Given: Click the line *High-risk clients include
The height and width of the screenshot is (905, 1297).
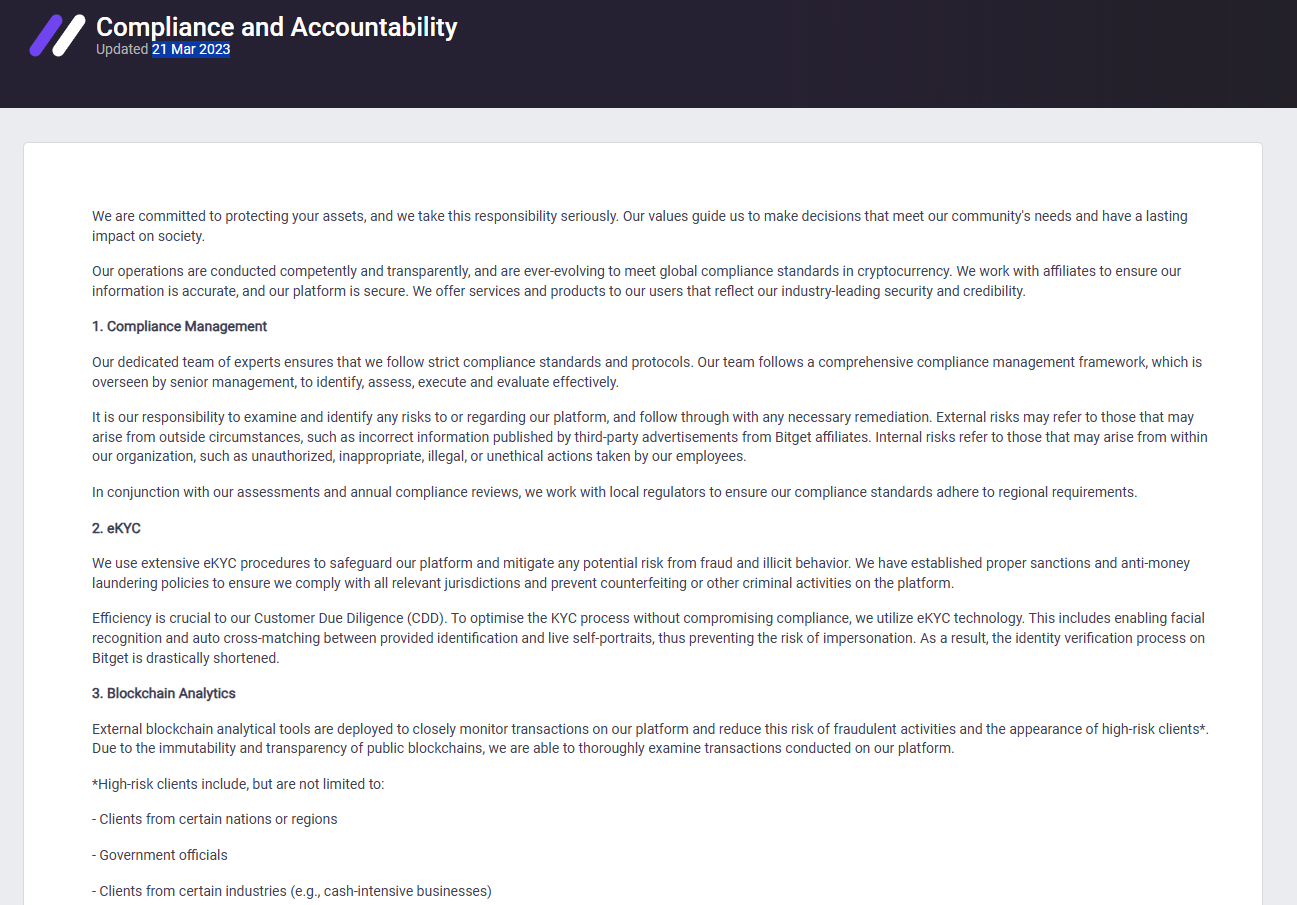Looking at the screenshot, I should (x=238, y=784).
